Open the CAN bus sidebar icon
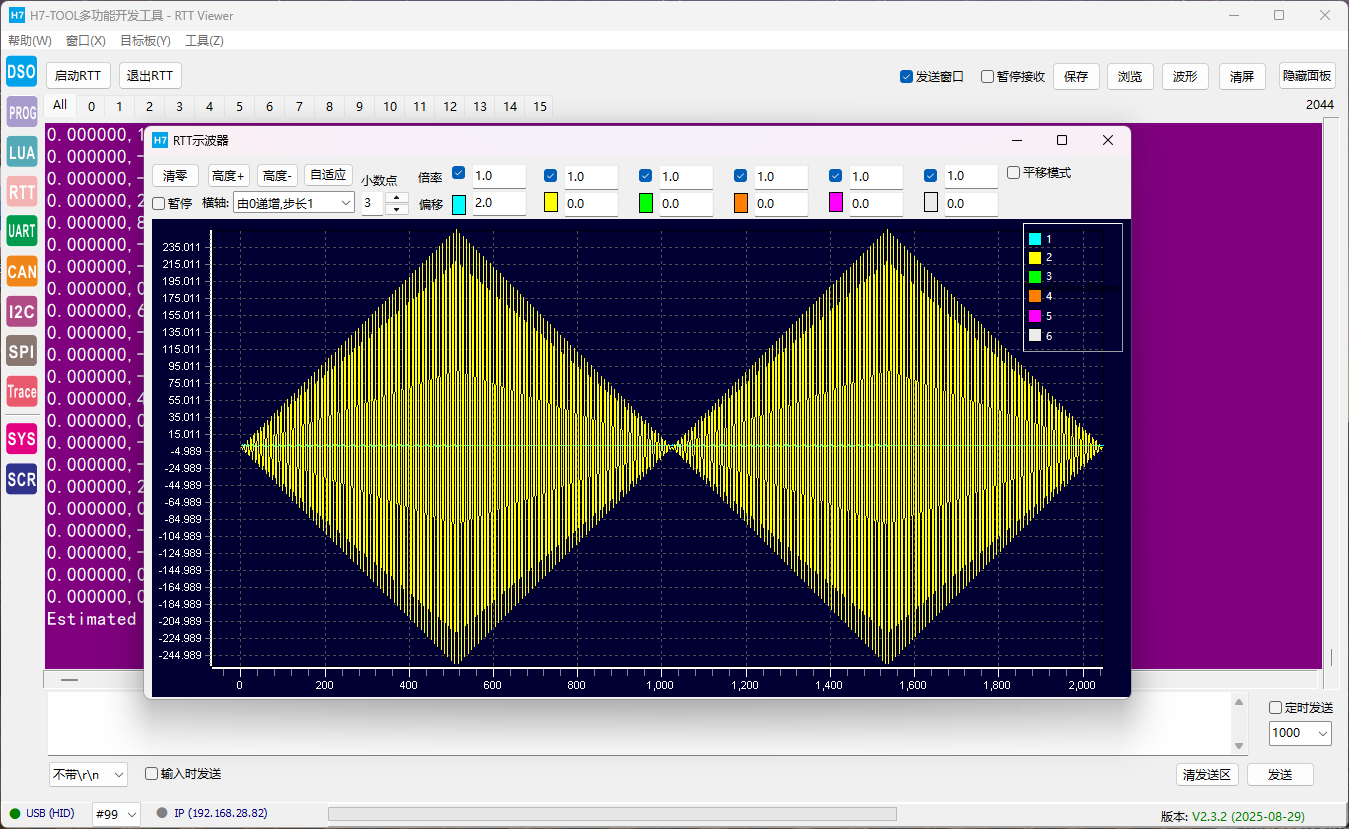Screen dimensions: 1349x829 [x=21, y=271]
